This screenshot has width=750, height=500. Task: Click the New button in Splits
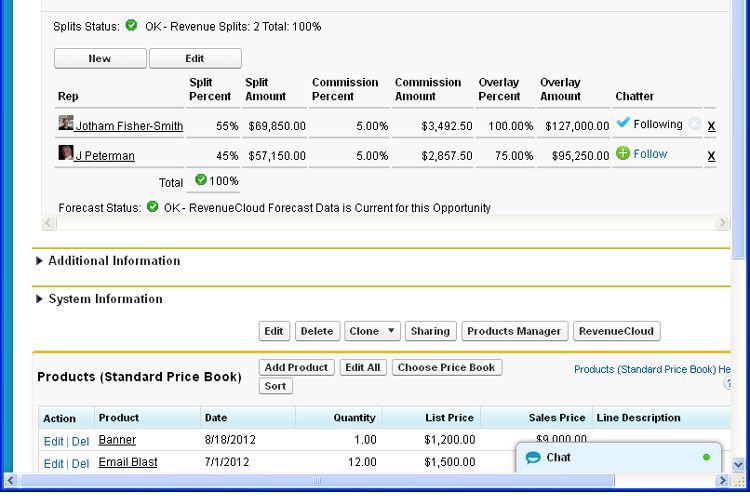[x=100, y=59]
